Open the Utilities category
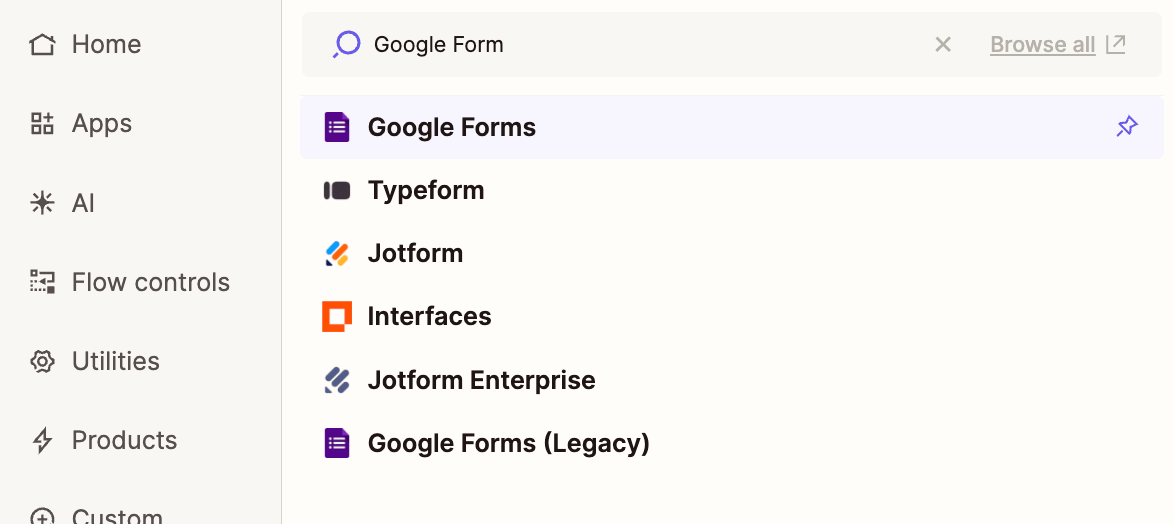 115,361
